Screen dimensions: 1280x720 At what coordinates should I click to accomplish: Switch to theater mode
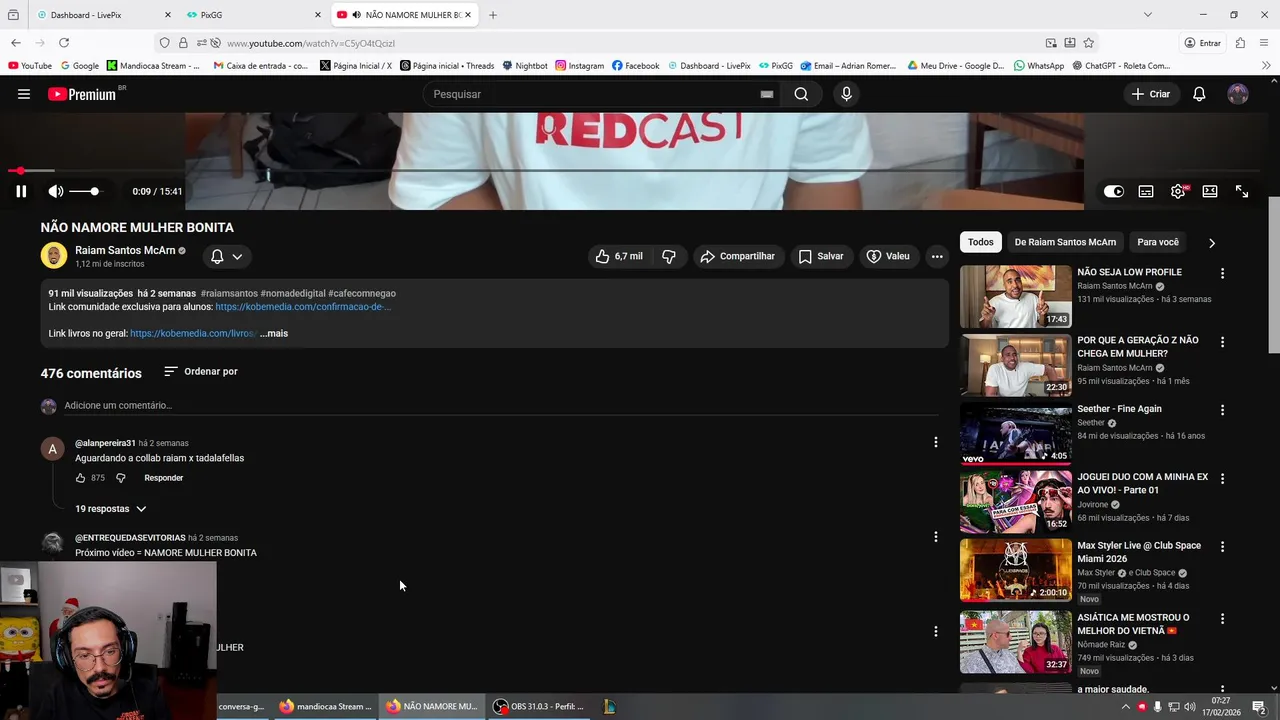(1210, 191)
